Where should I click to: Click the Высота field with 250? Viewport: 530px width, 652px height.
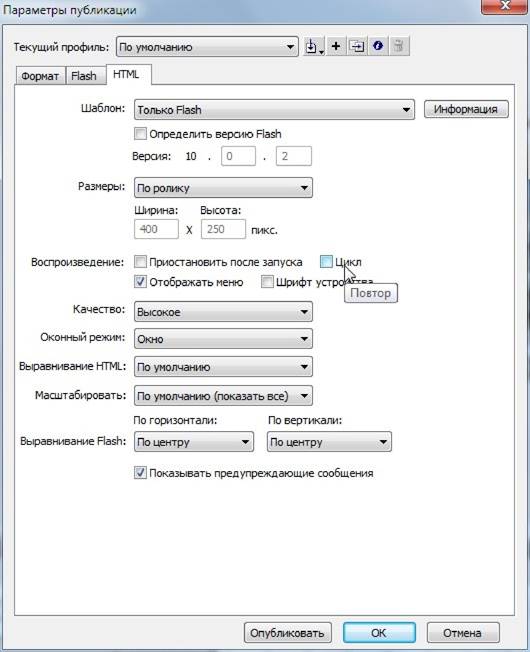223,229
